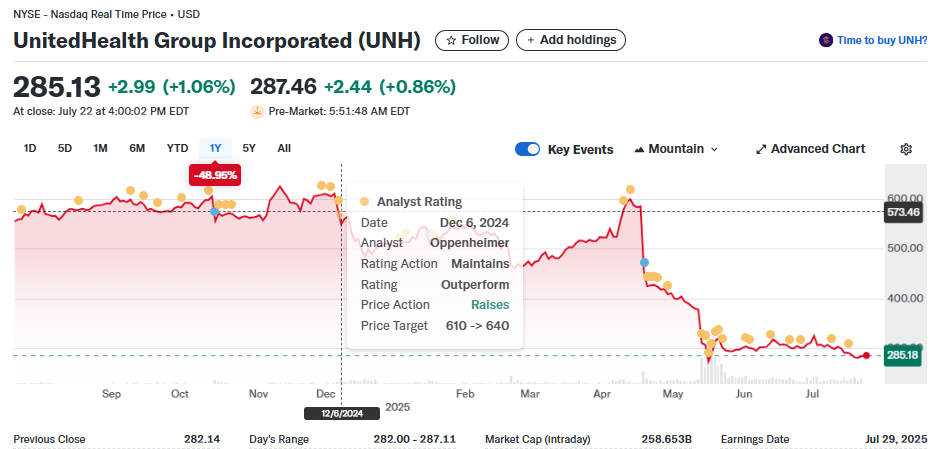The width and height of the screenshot is (936, 449).
Task: Click the Maintains rating action value
Action: tap(480, 263)
